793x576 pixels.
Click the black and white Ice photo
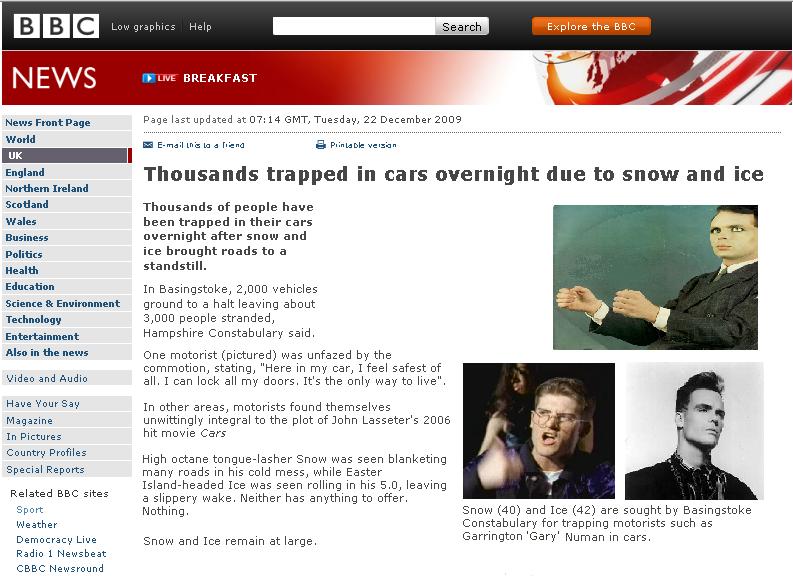click(x=694, y=431)
